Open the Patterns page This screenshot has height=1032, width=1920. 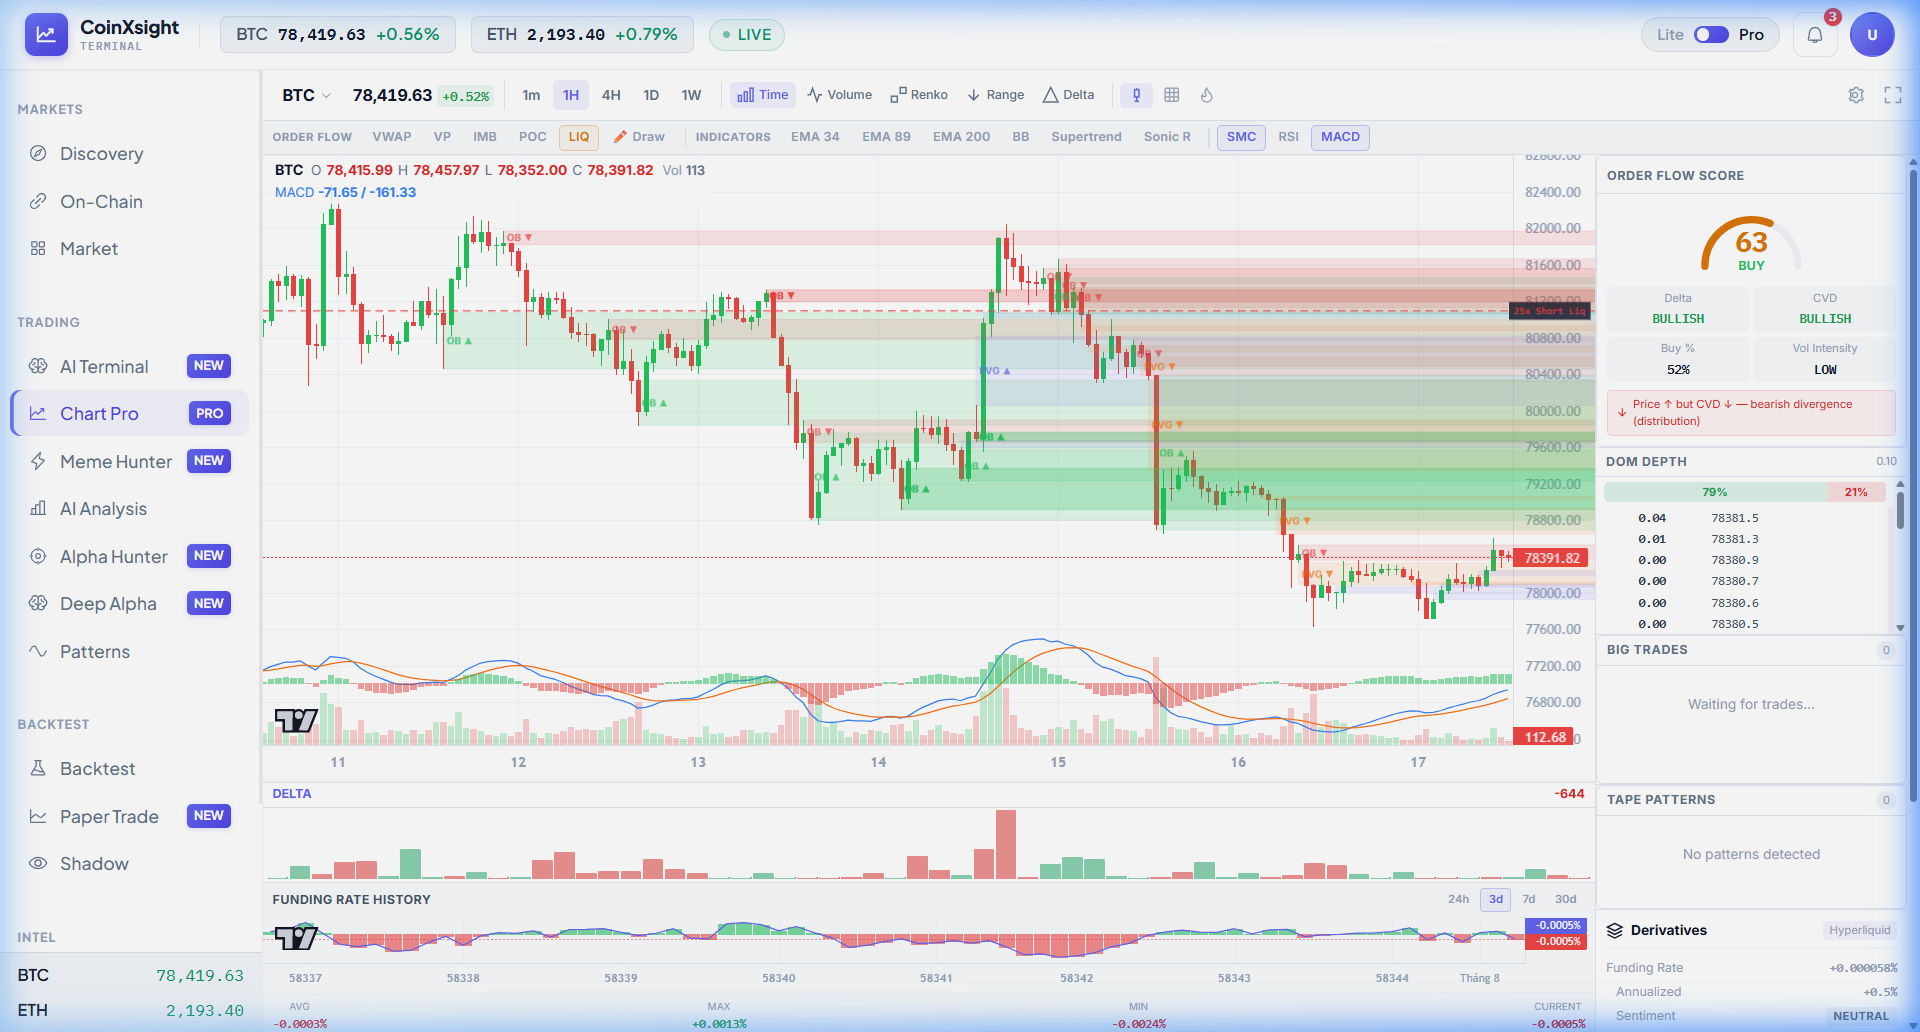(x=130, y=652)
